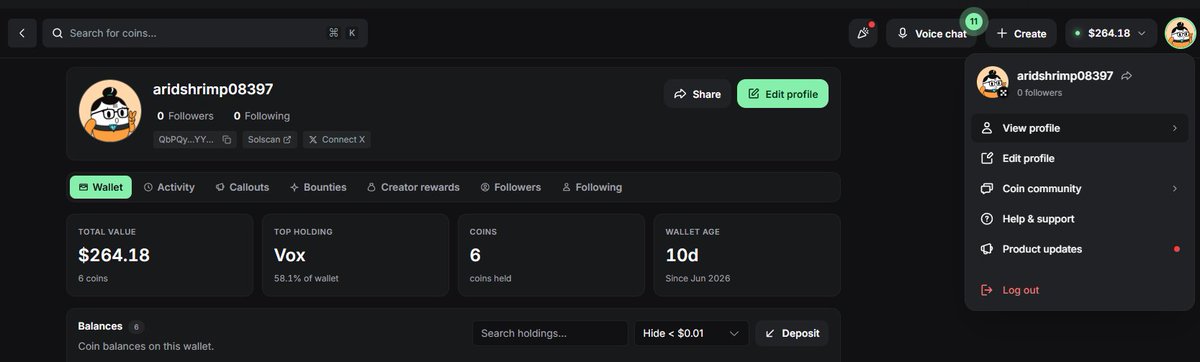Focus the Search for coins field
This screenshot has height=362, width=1200.
205,33
